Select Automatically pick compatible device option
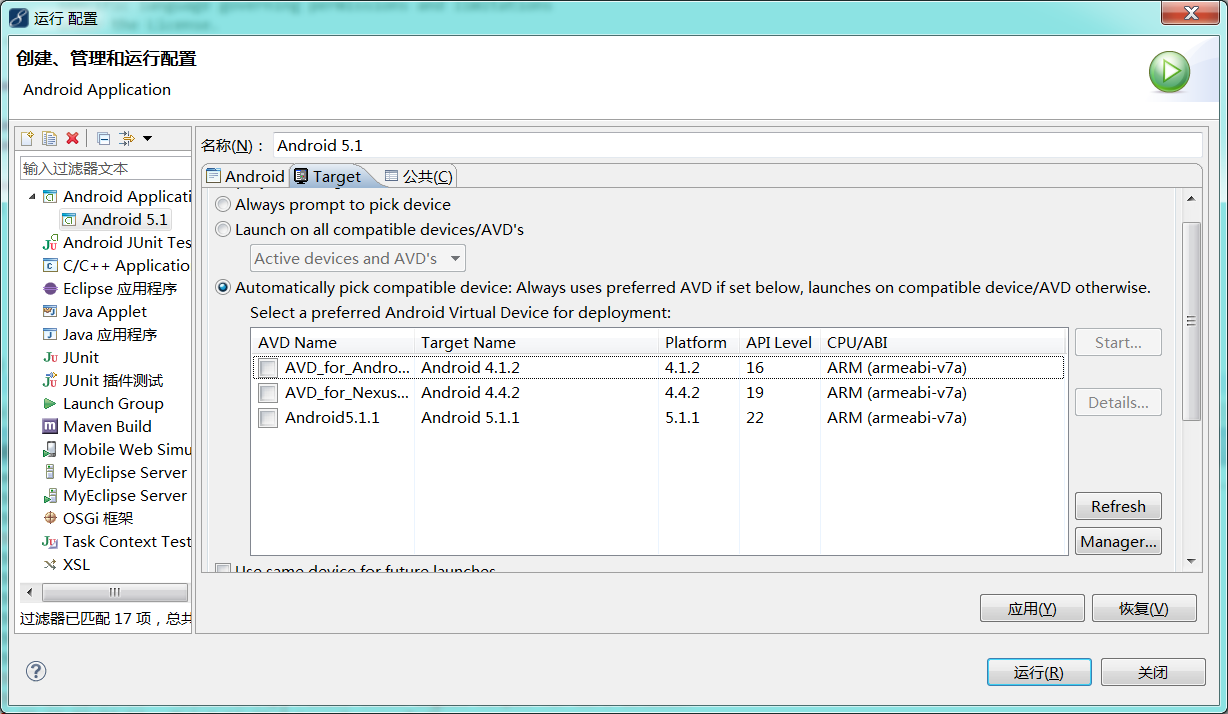The image size is (1228, 714). (683, 288)
